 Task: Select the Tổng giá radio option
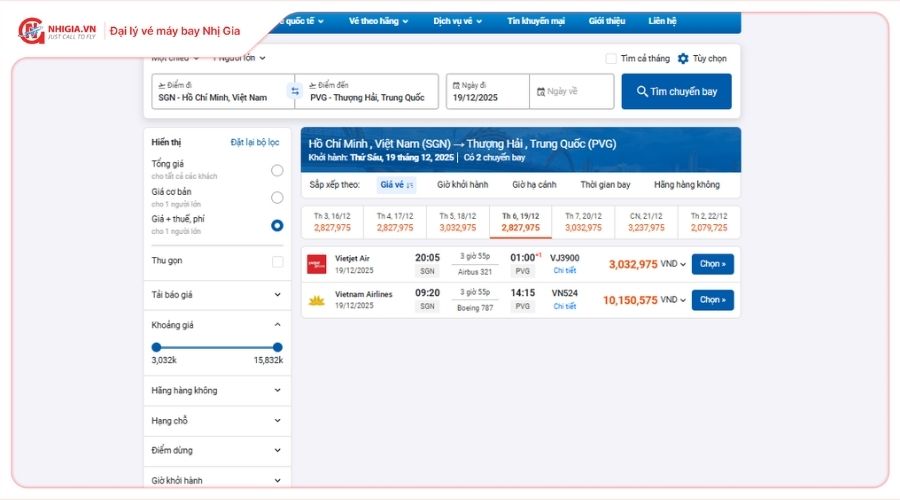(277, 170)
